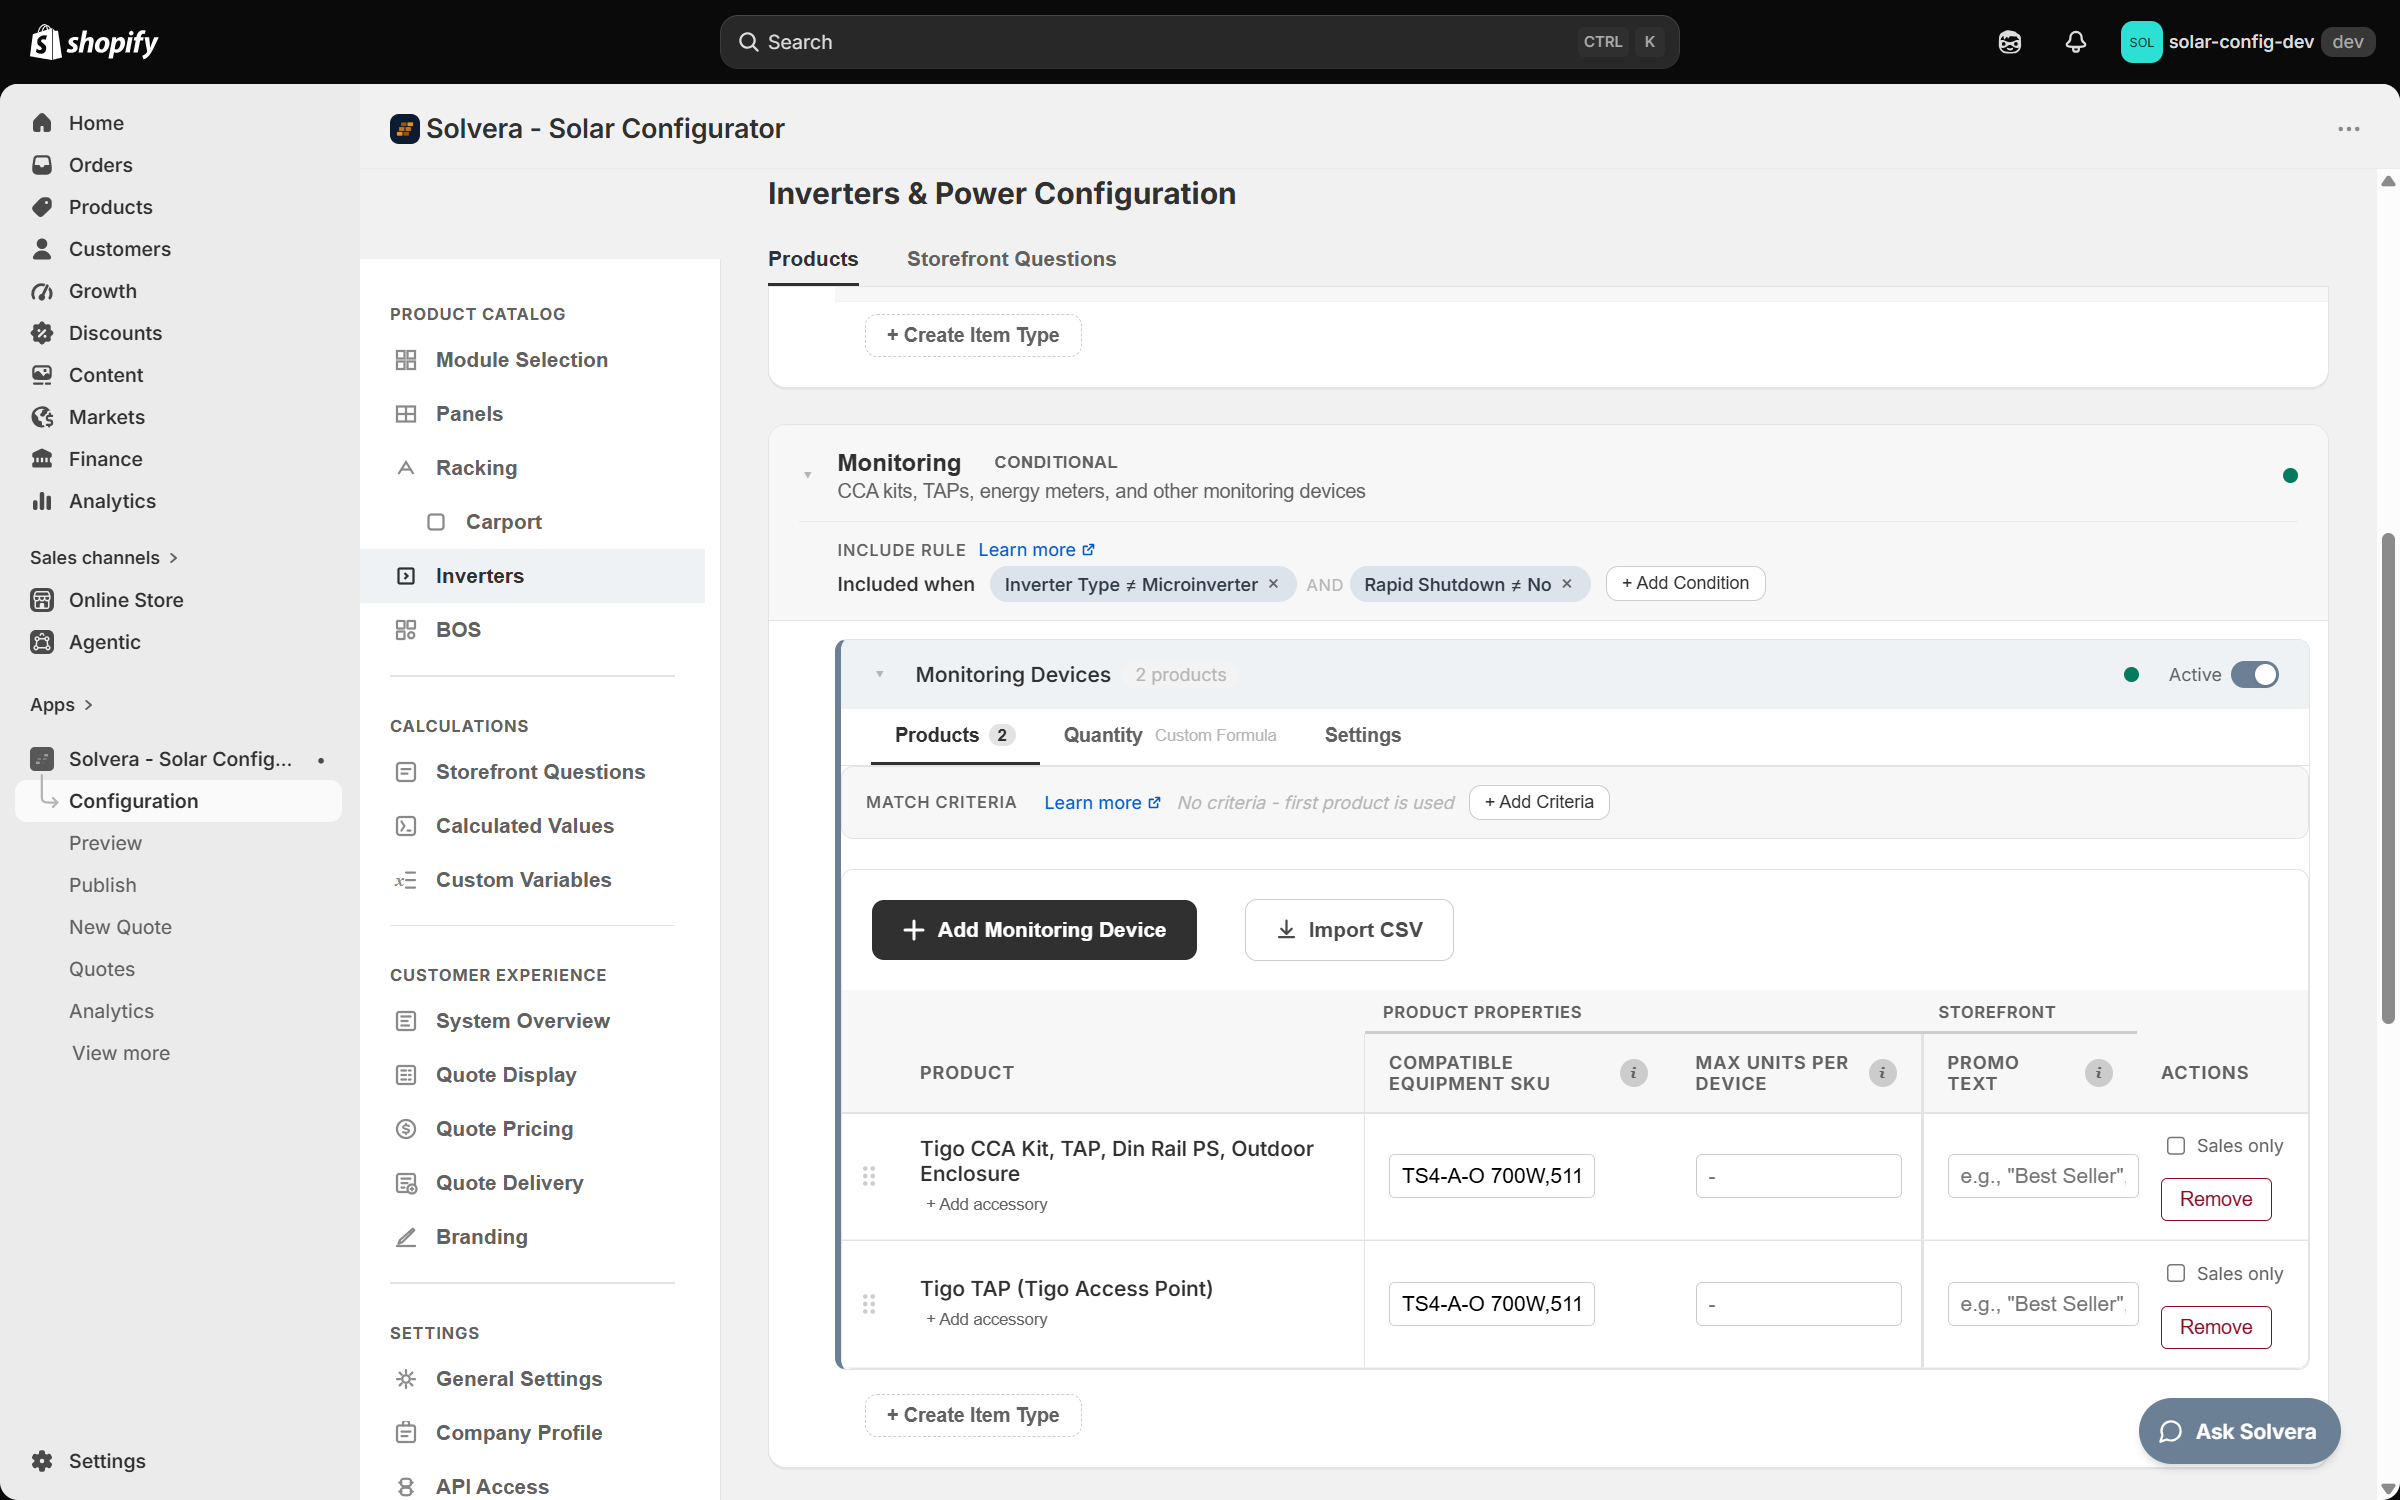Remove the Tigo TAP product
This screenshot has height=1500, width=2400.
(2216, 1327)
